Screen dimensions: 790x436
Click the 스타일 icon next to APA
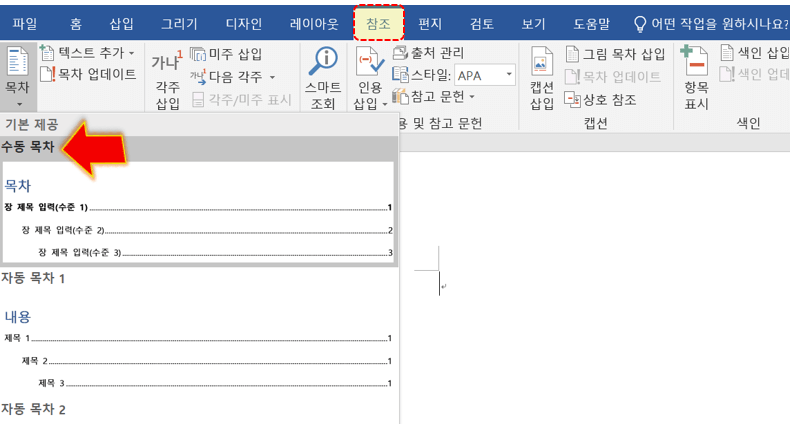400,75
